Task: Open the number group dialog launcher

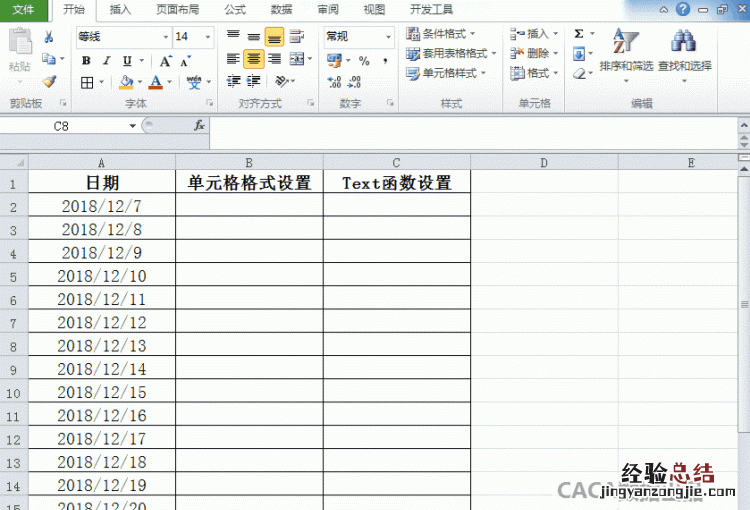Action: tap(390, 103)
